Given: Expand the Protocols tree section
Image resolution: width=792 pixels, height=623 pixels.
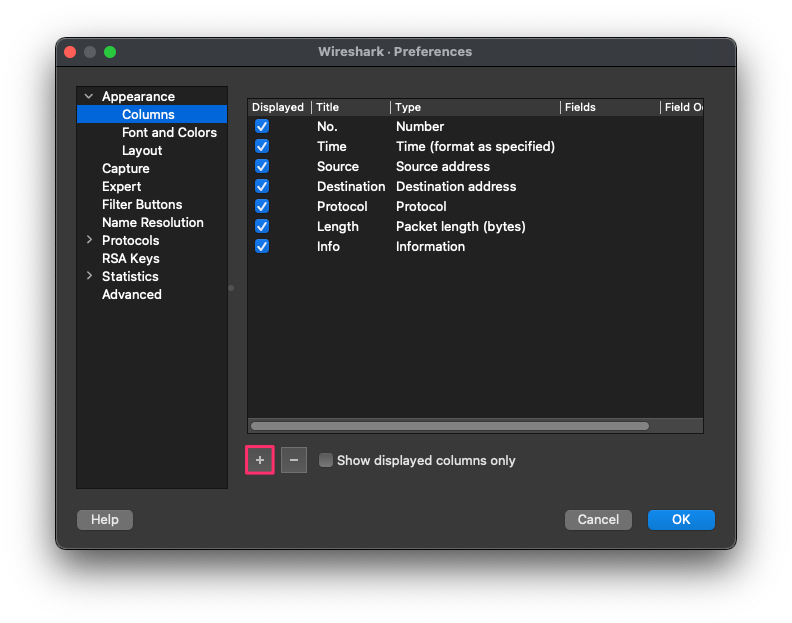Looking at the screenshot, I should 89,240.
